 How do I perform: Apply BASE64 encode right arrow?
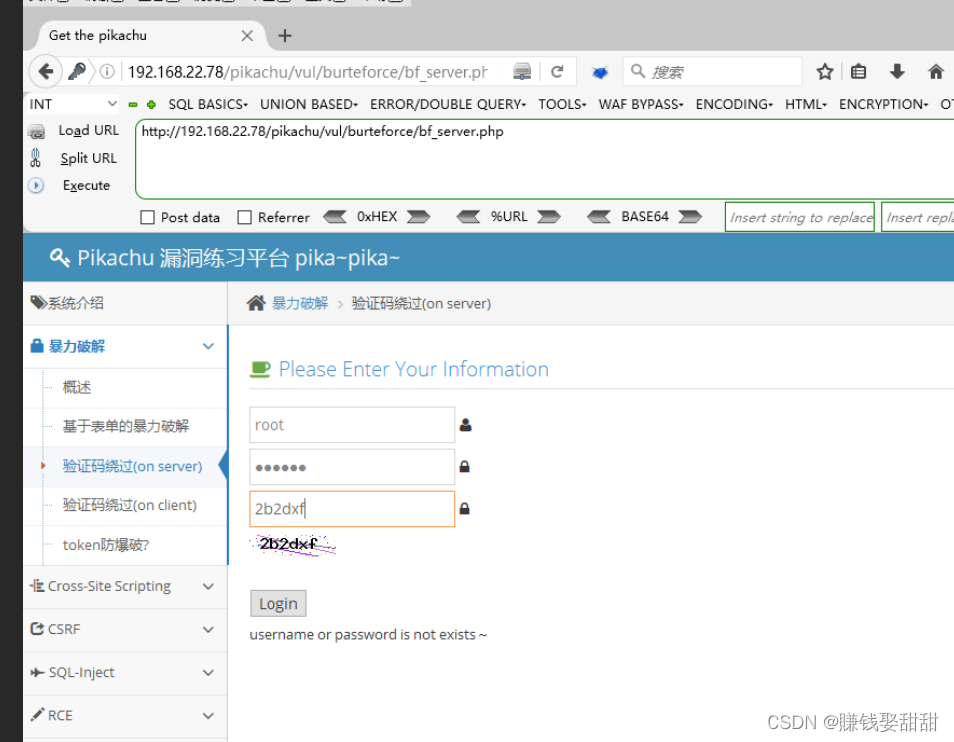[x=690, y=217]
